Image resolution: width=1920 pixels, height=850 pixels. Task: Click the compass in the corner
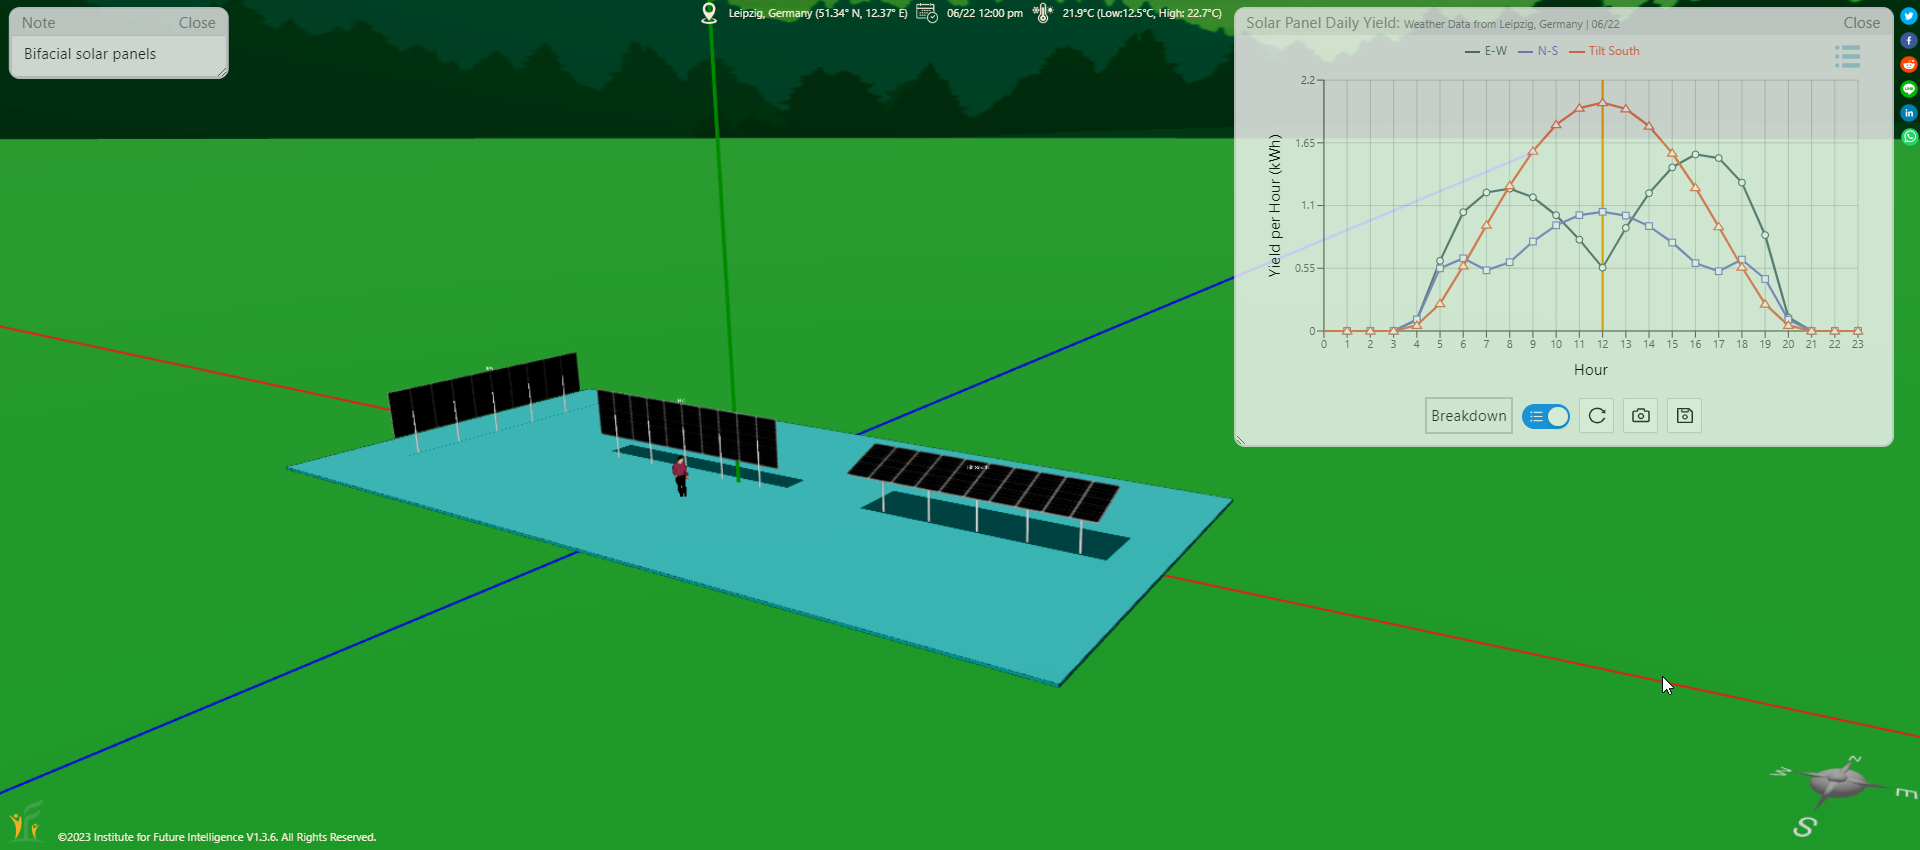pyautogui.click(x=1836, y=782)
